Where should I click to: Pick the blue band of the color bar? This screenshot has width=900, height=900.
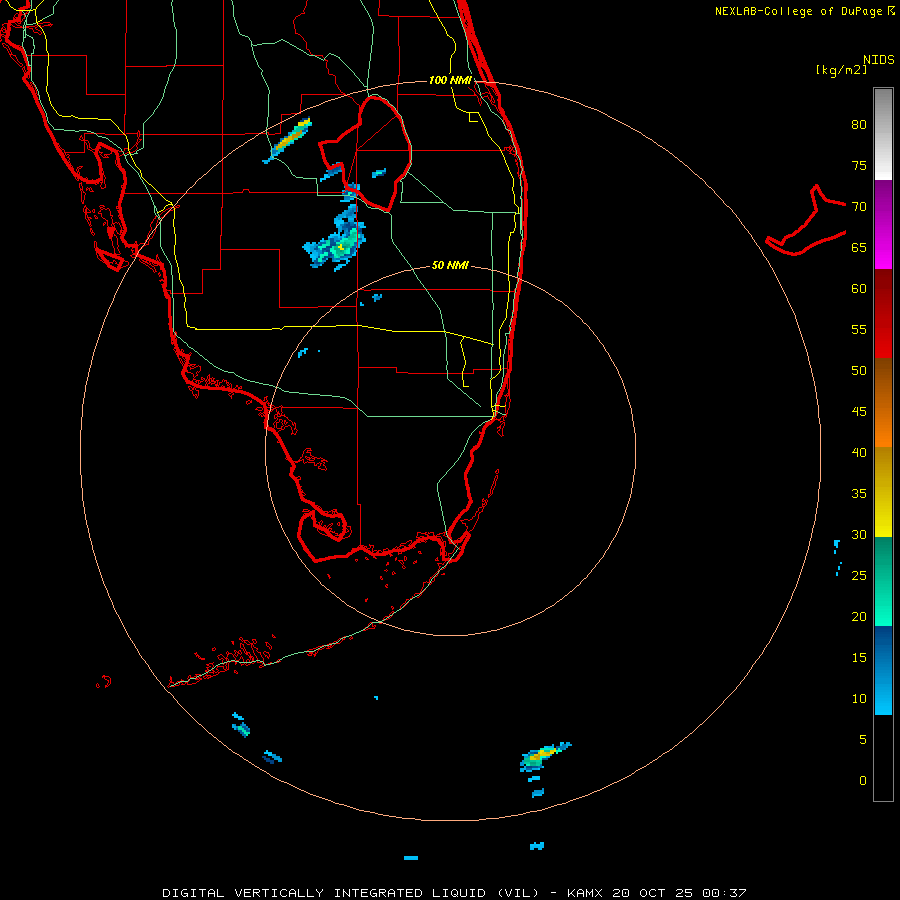point(883,670)
